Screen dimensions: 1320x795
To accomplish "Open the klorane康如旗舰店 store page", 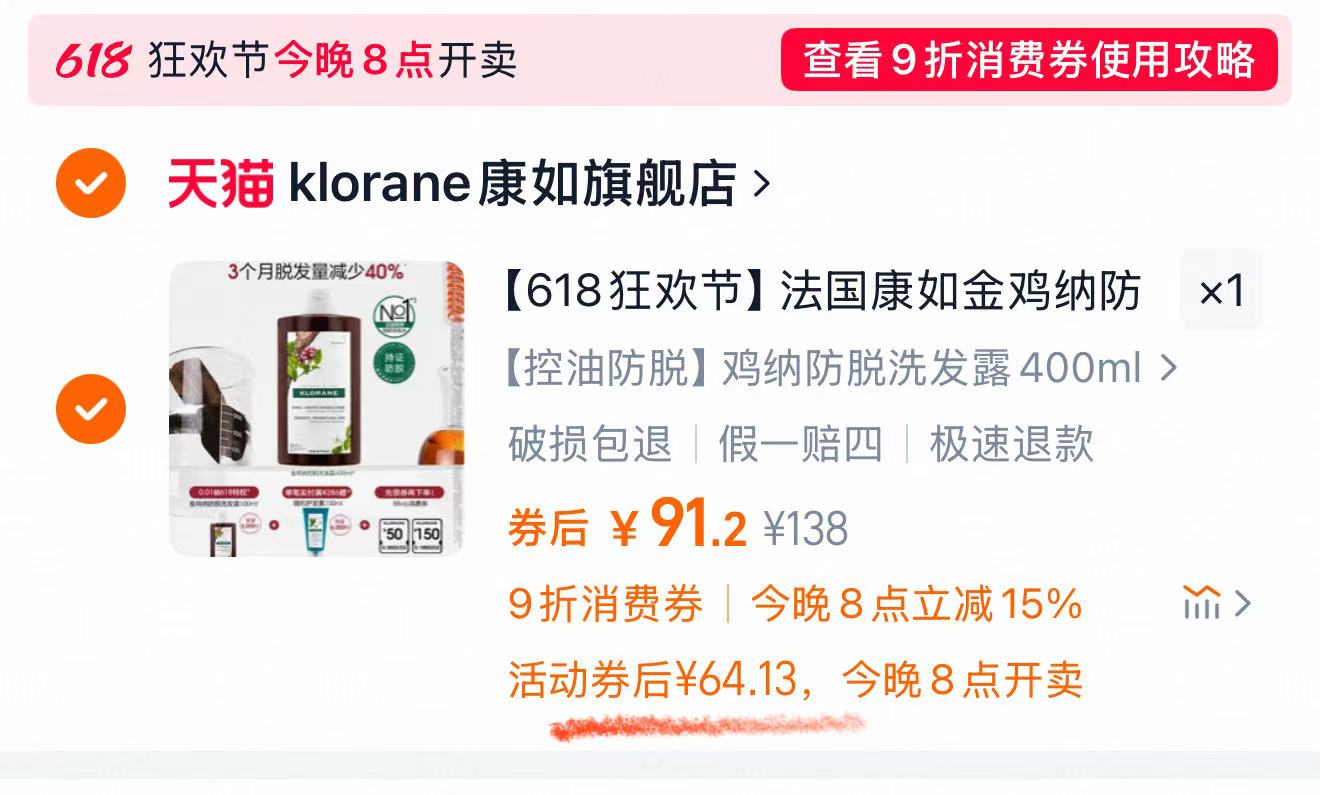I will pos(512,184).
